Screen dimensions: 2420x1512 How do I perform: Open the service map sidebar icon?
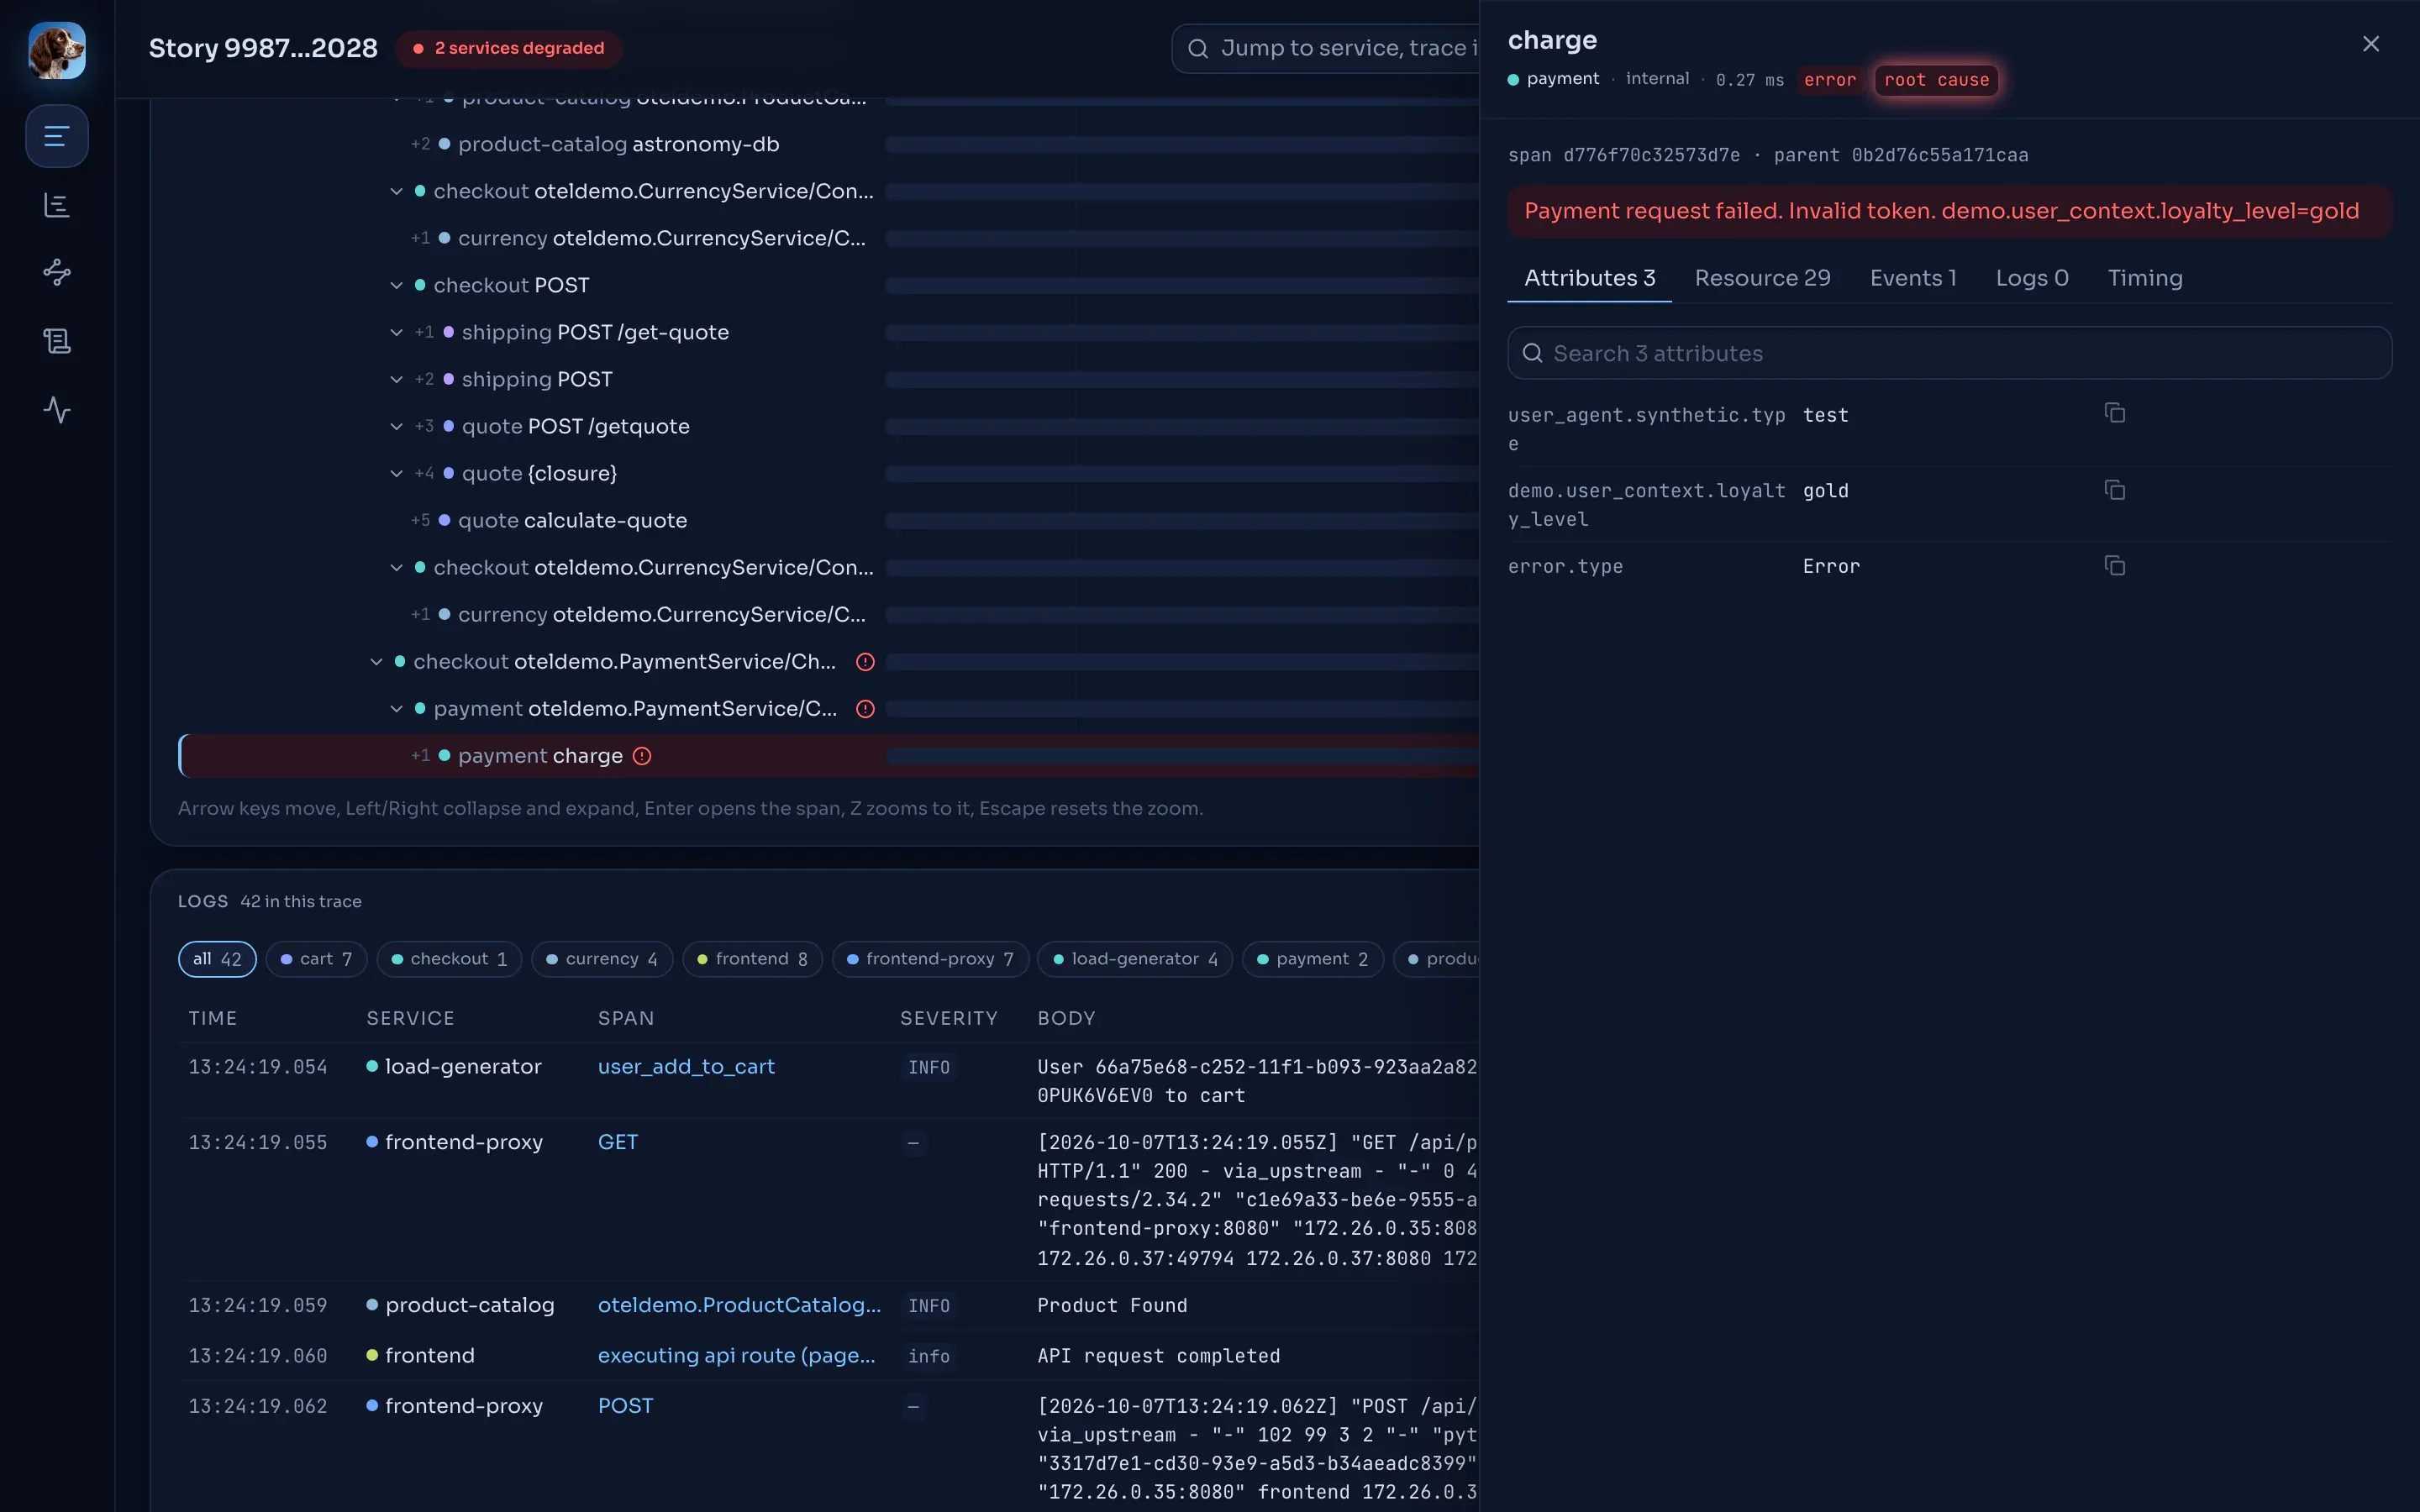tap(57, 272)
